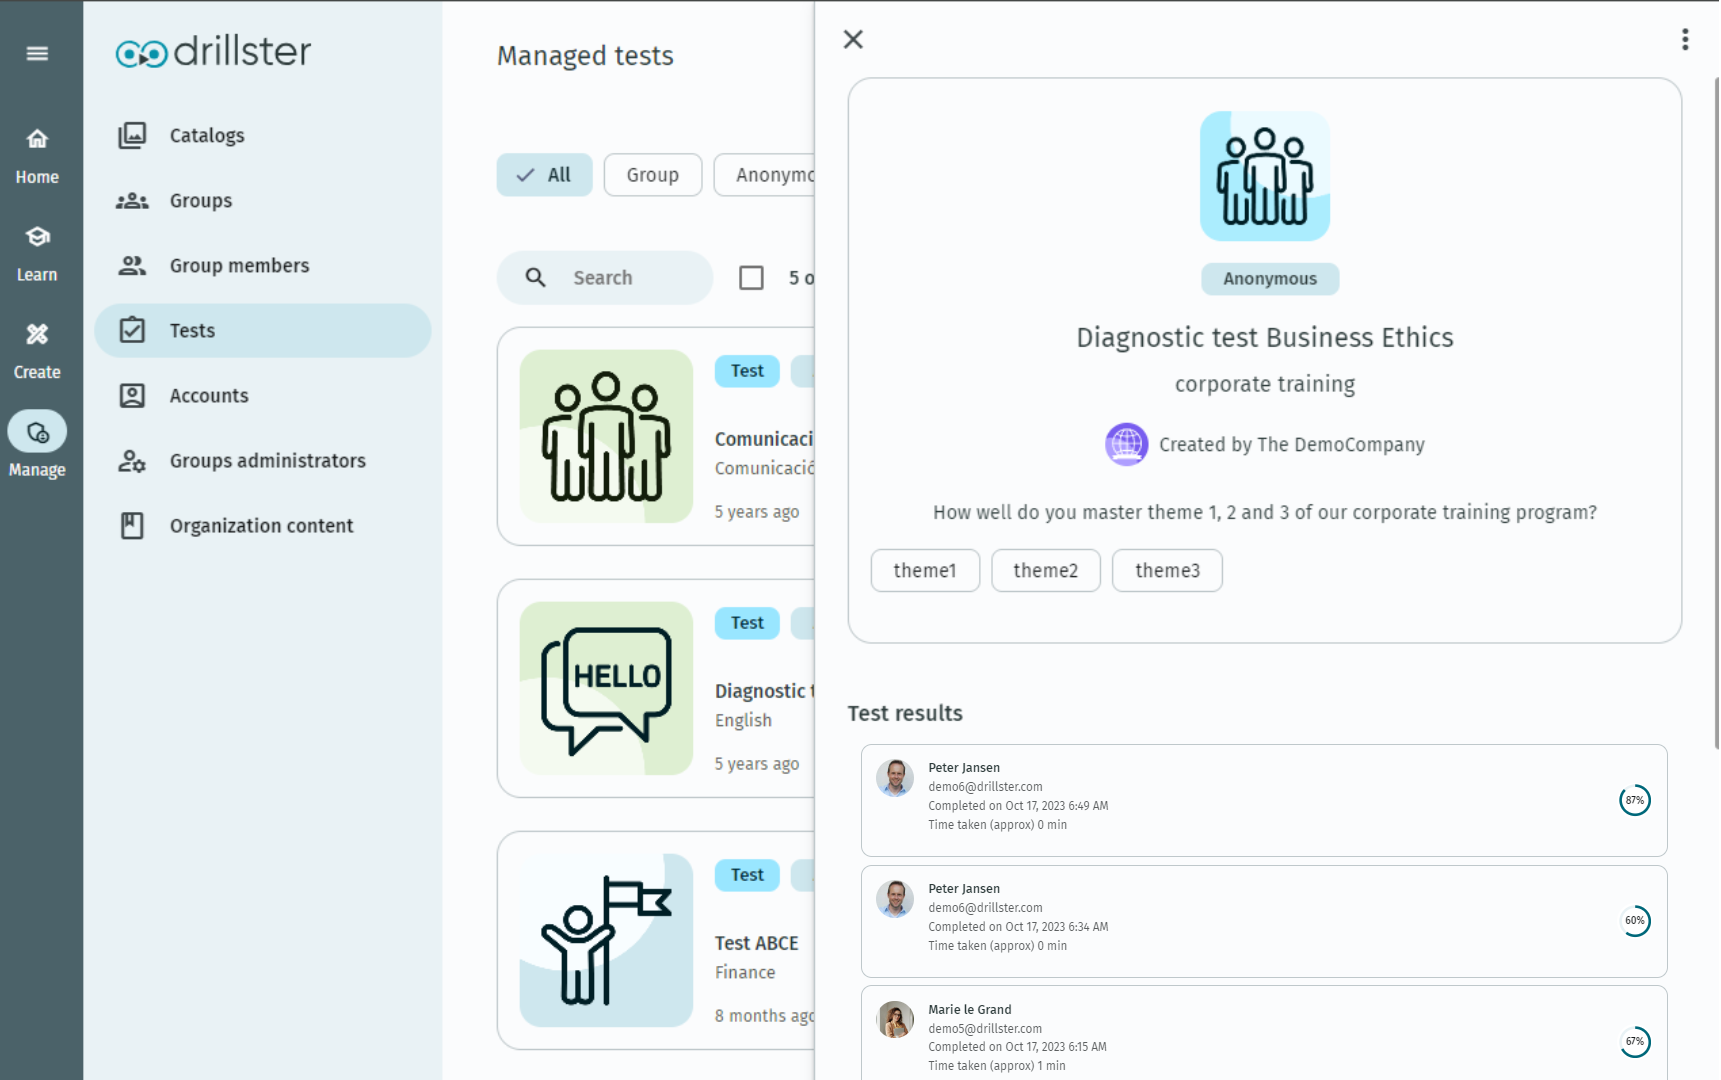Click the 87% score progress circle
Viewport: 1721px width, 1080px height.
1635,800
